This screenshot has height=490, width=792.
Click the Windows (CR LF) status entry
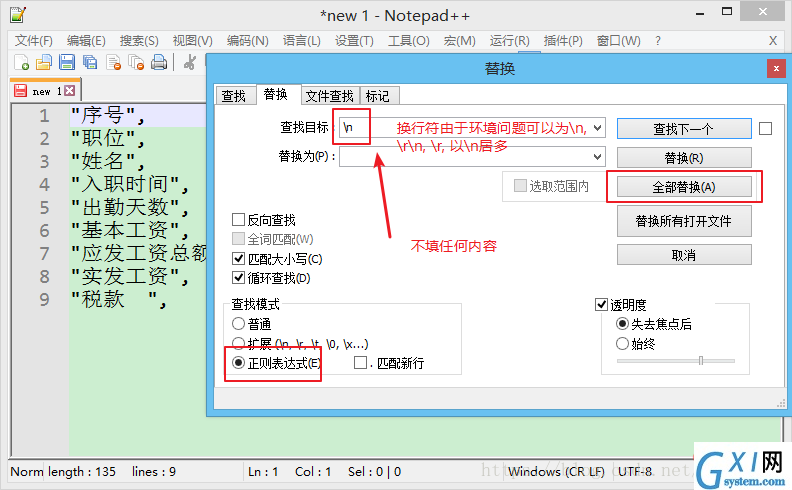(556, 472)
